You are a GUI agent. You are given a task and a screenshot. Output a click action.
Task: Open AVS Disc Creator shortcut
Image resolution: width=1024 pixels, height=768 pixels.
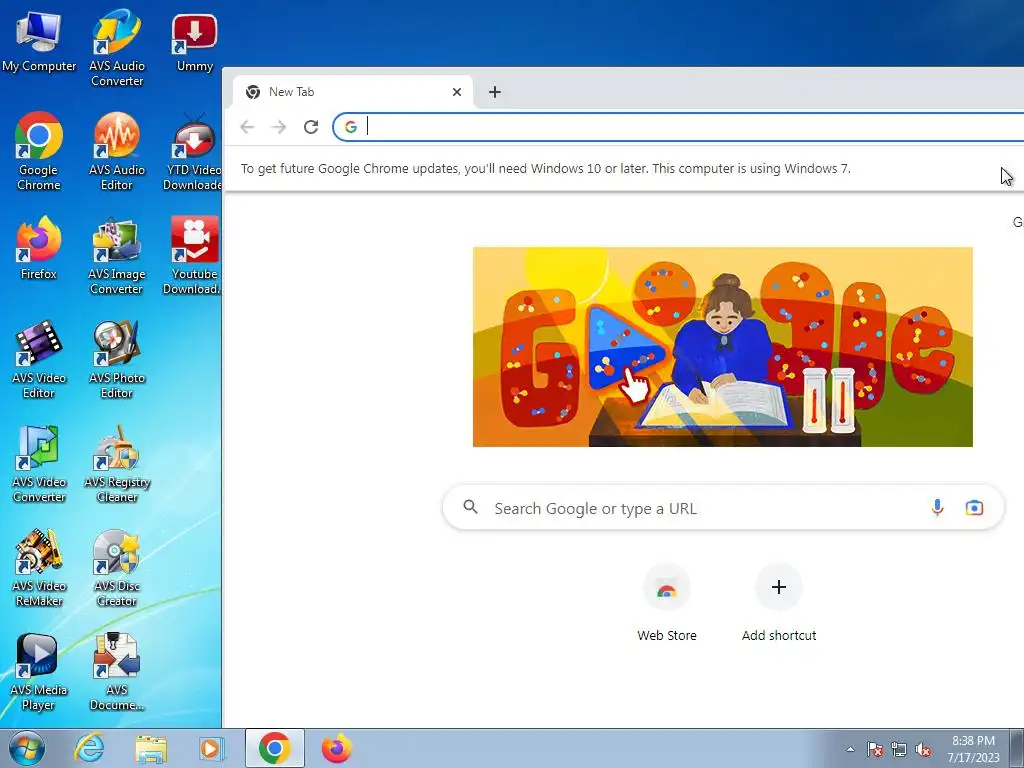[x=117, y=568]
